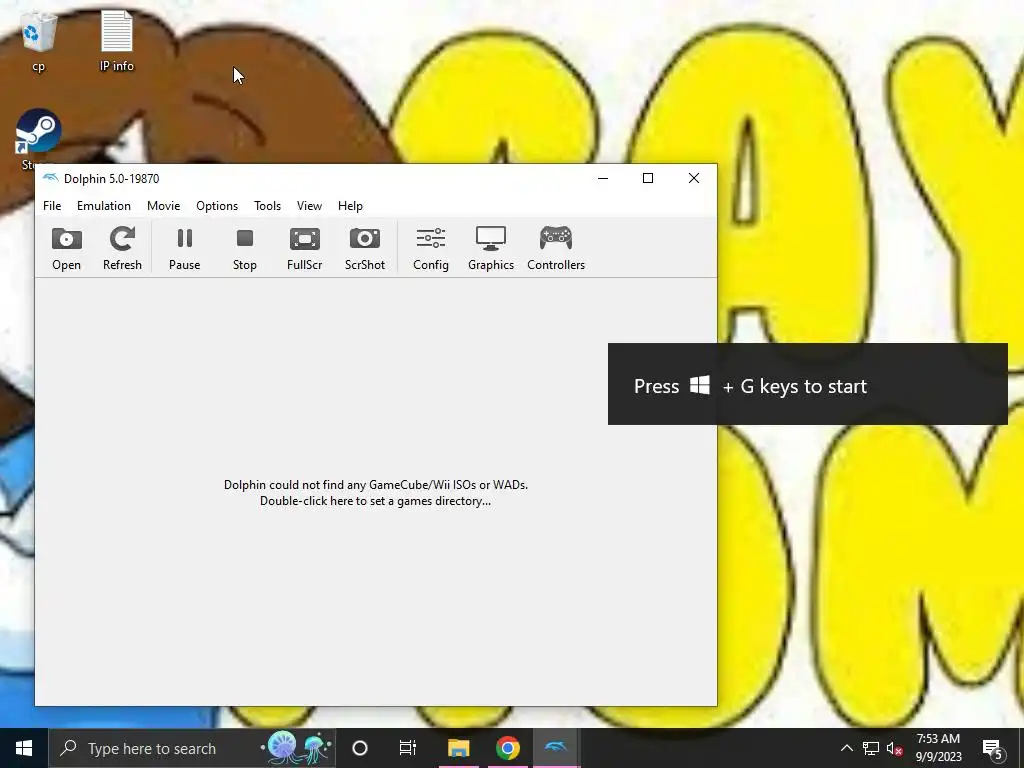Click the Dolphin logo in title bar
The image size is (1024, 768).
[50, 178]
